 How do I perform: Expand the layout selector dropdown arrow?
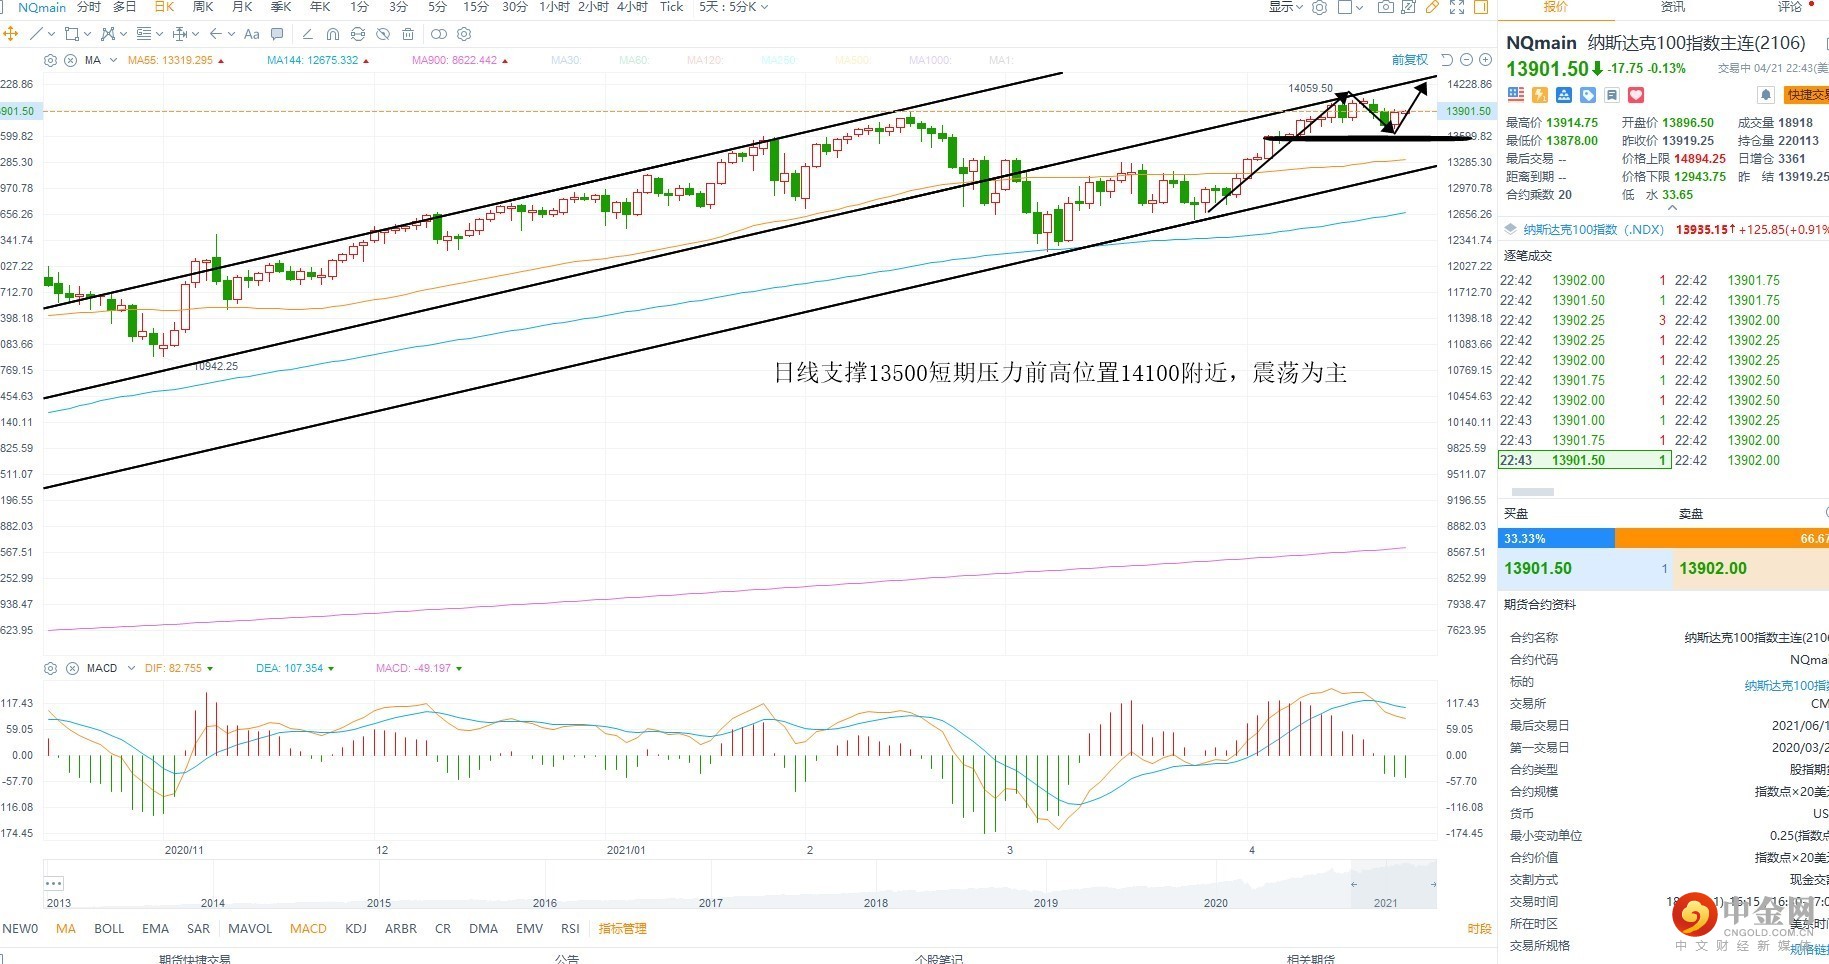click(1359, 7)
